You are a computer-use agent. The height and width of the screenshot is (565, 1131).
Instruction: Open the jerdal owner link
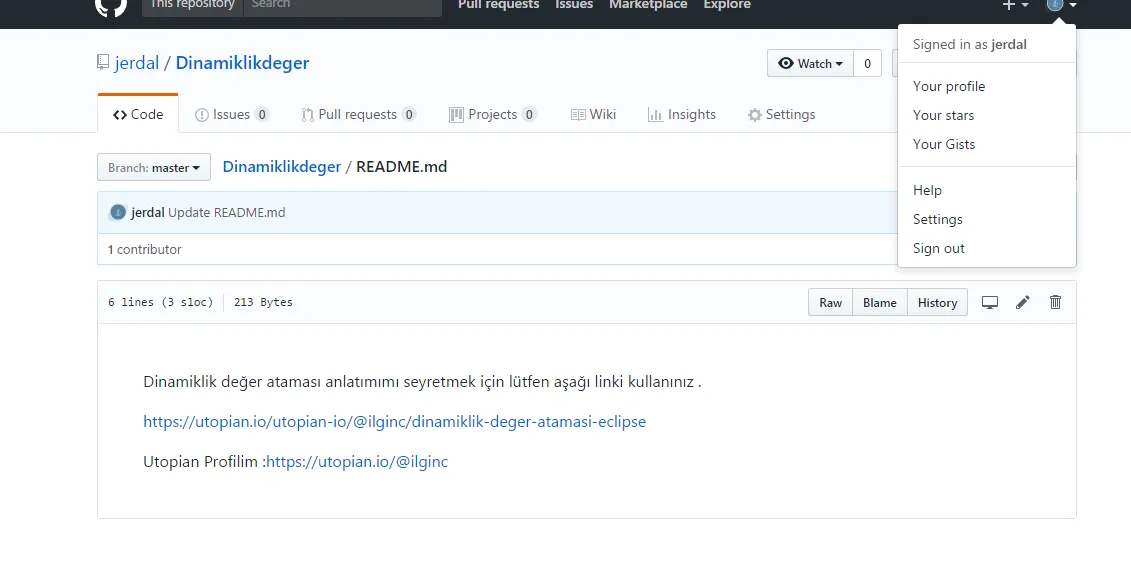(136, 63)
